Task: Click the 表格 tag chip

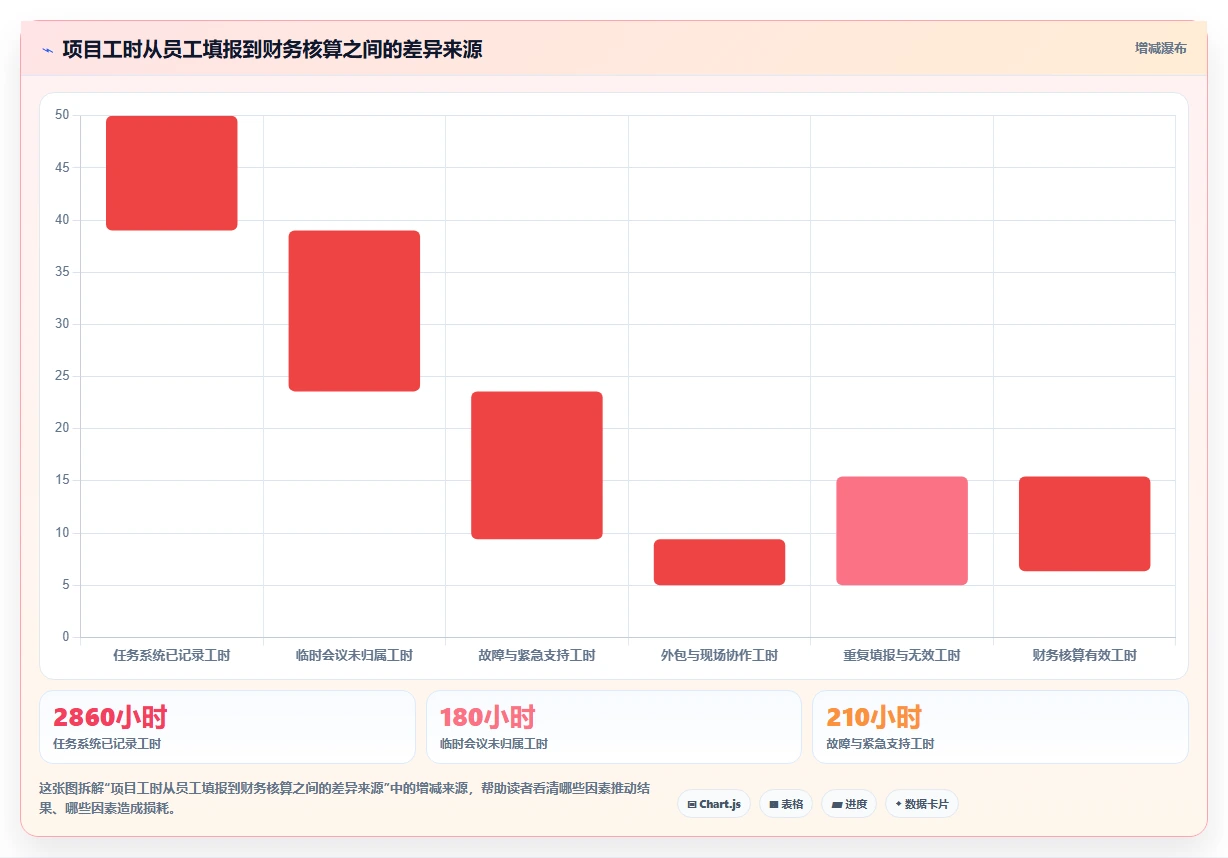Action: [786, 804]
